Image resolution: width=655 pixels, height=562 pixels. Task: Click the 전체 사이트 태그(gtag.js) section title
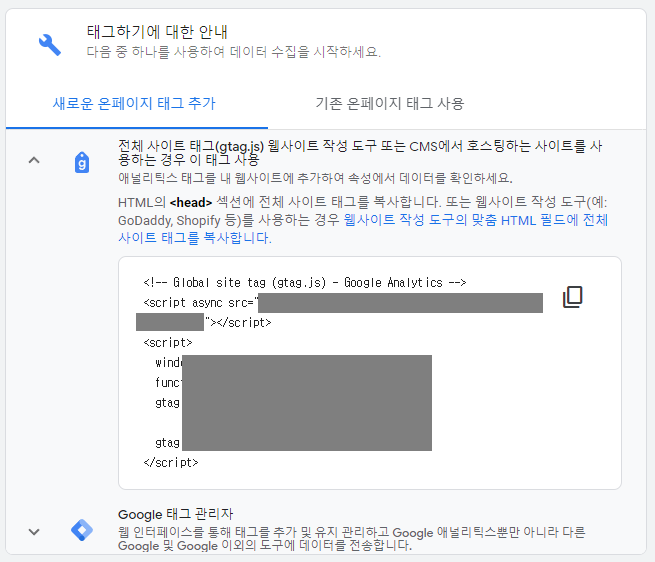click(x=360, y=153)
